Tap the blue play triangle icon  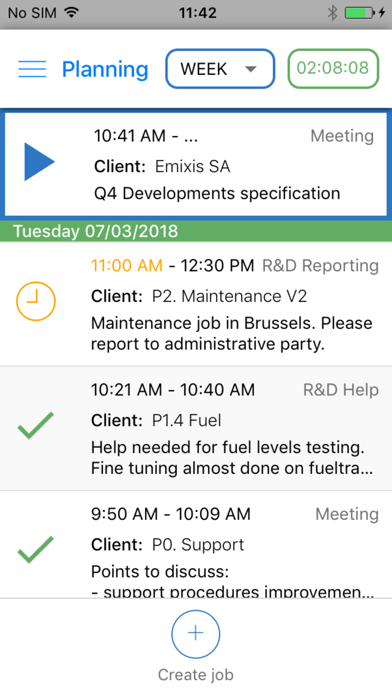[x=39, y=162]
